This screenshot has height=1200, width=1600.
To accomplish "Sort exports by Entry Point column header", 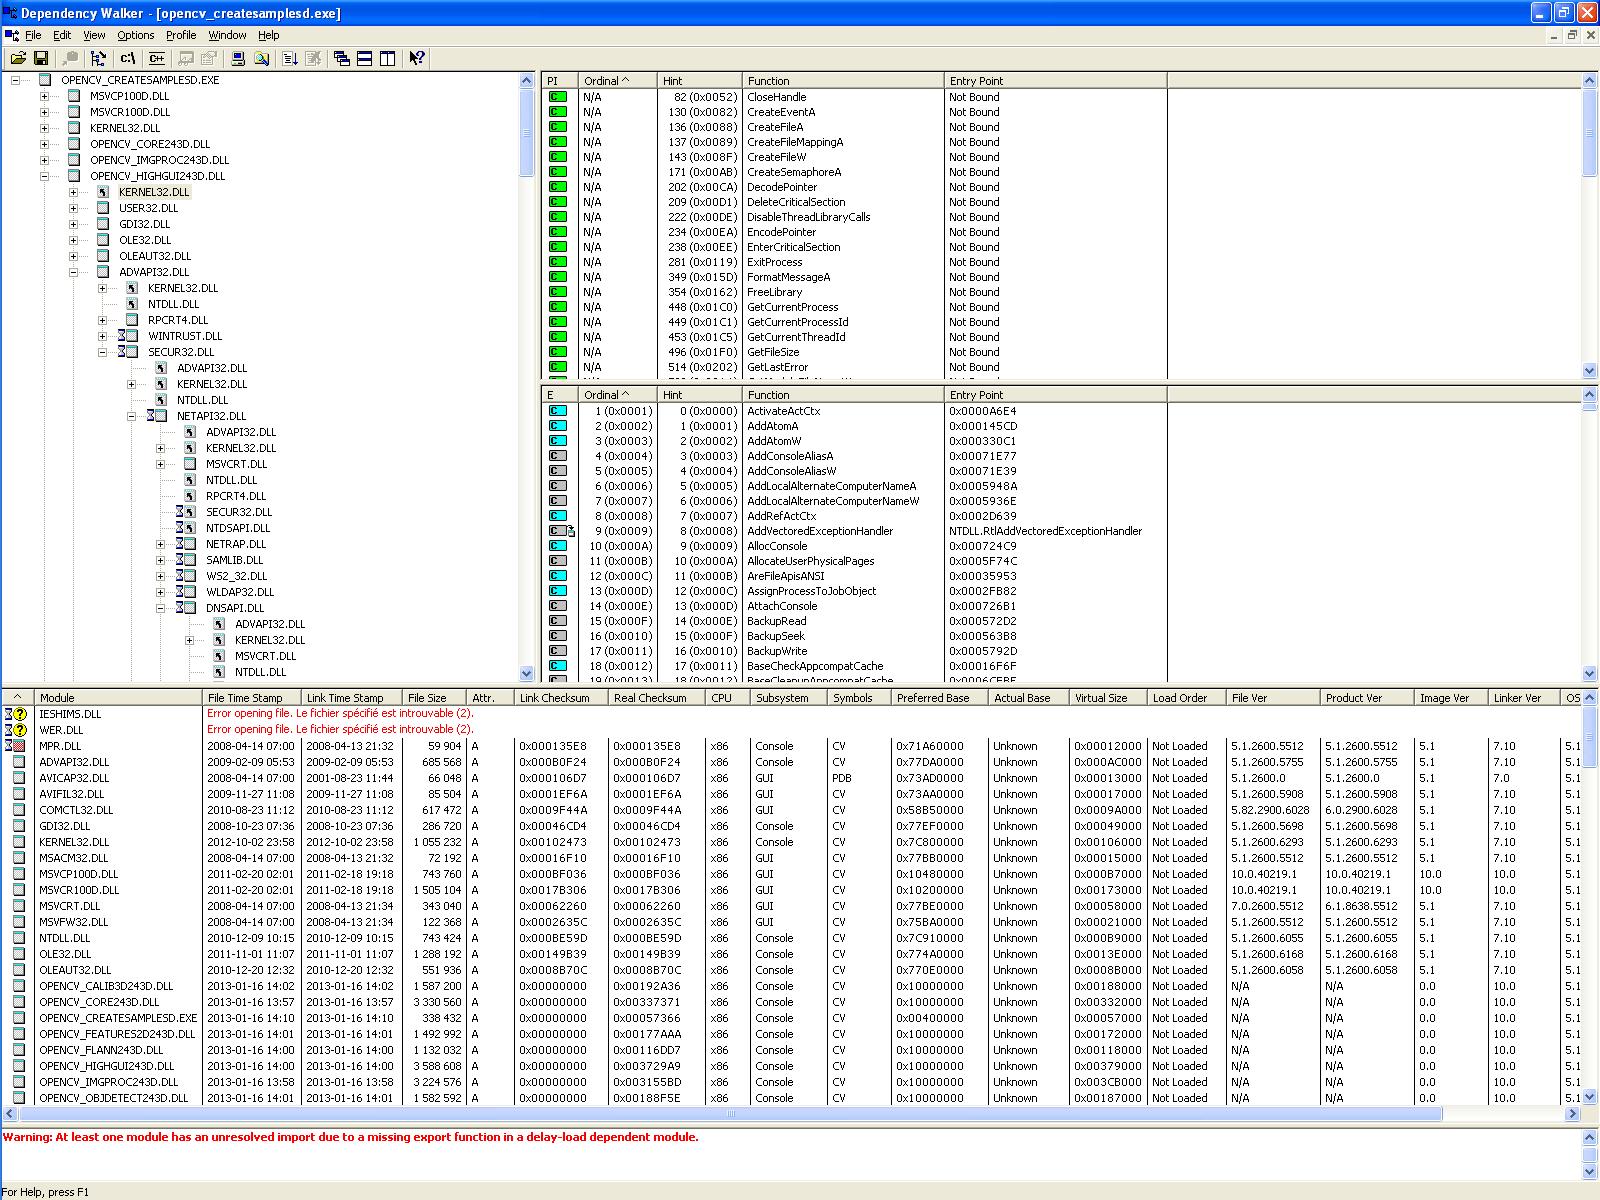I will [1055, 395].
